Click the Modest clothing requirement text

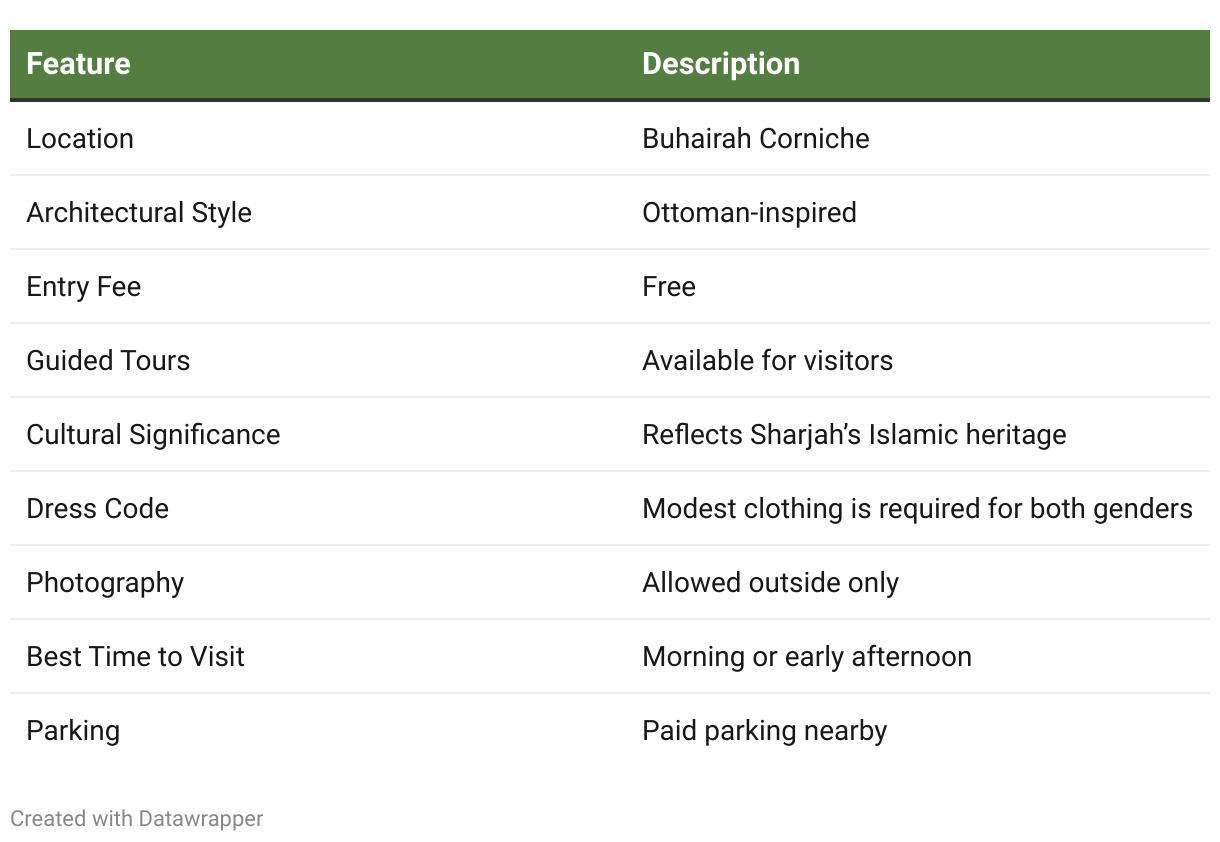pos(917,509)
